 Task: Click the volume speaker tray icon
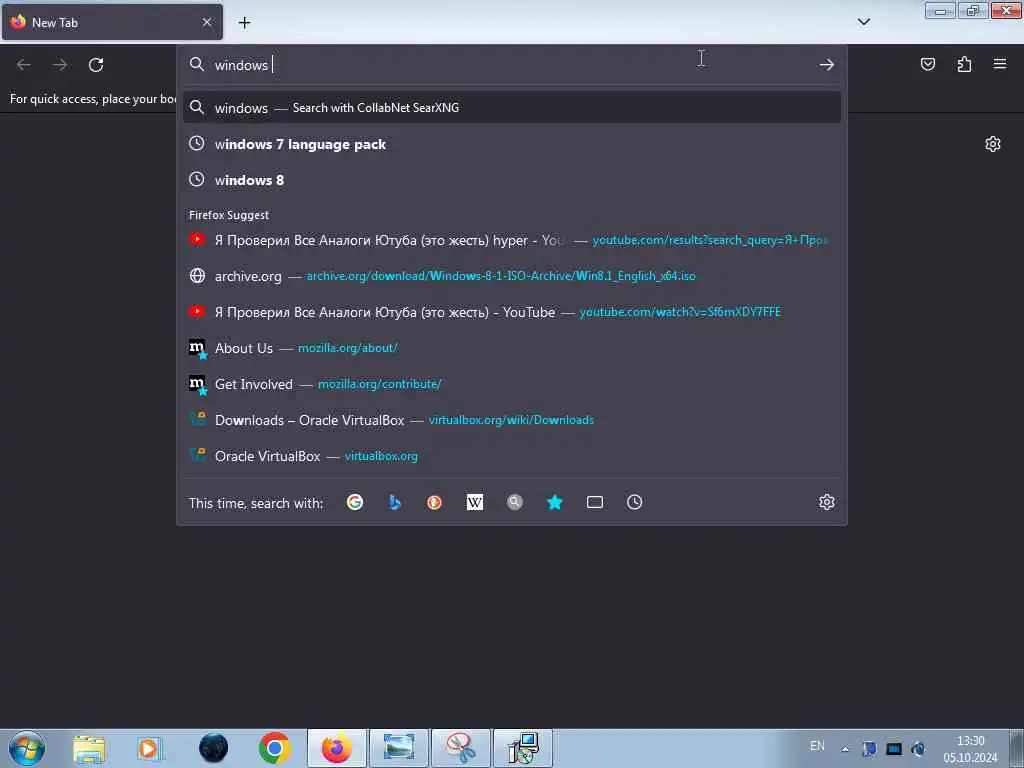point(918,749)
